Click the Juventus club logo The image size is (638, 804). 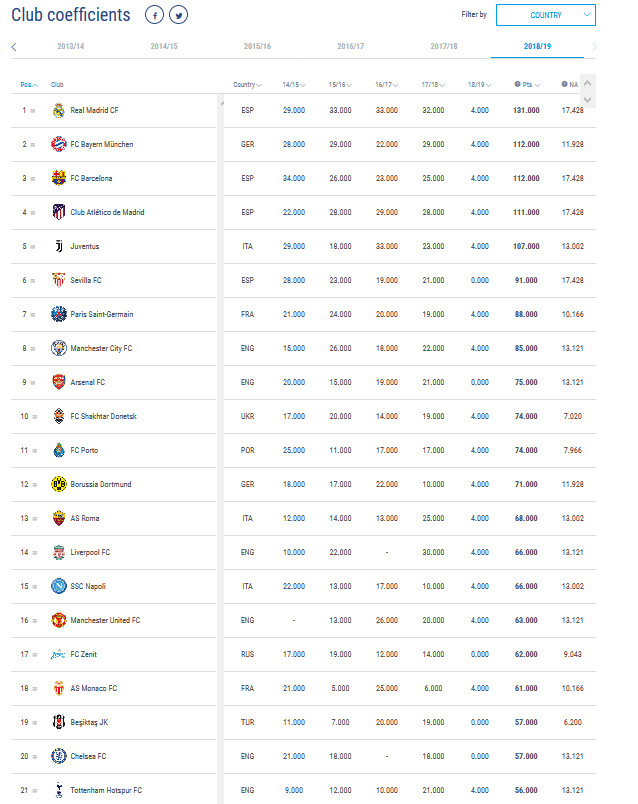pyautogui.click(x=59, y=246)
